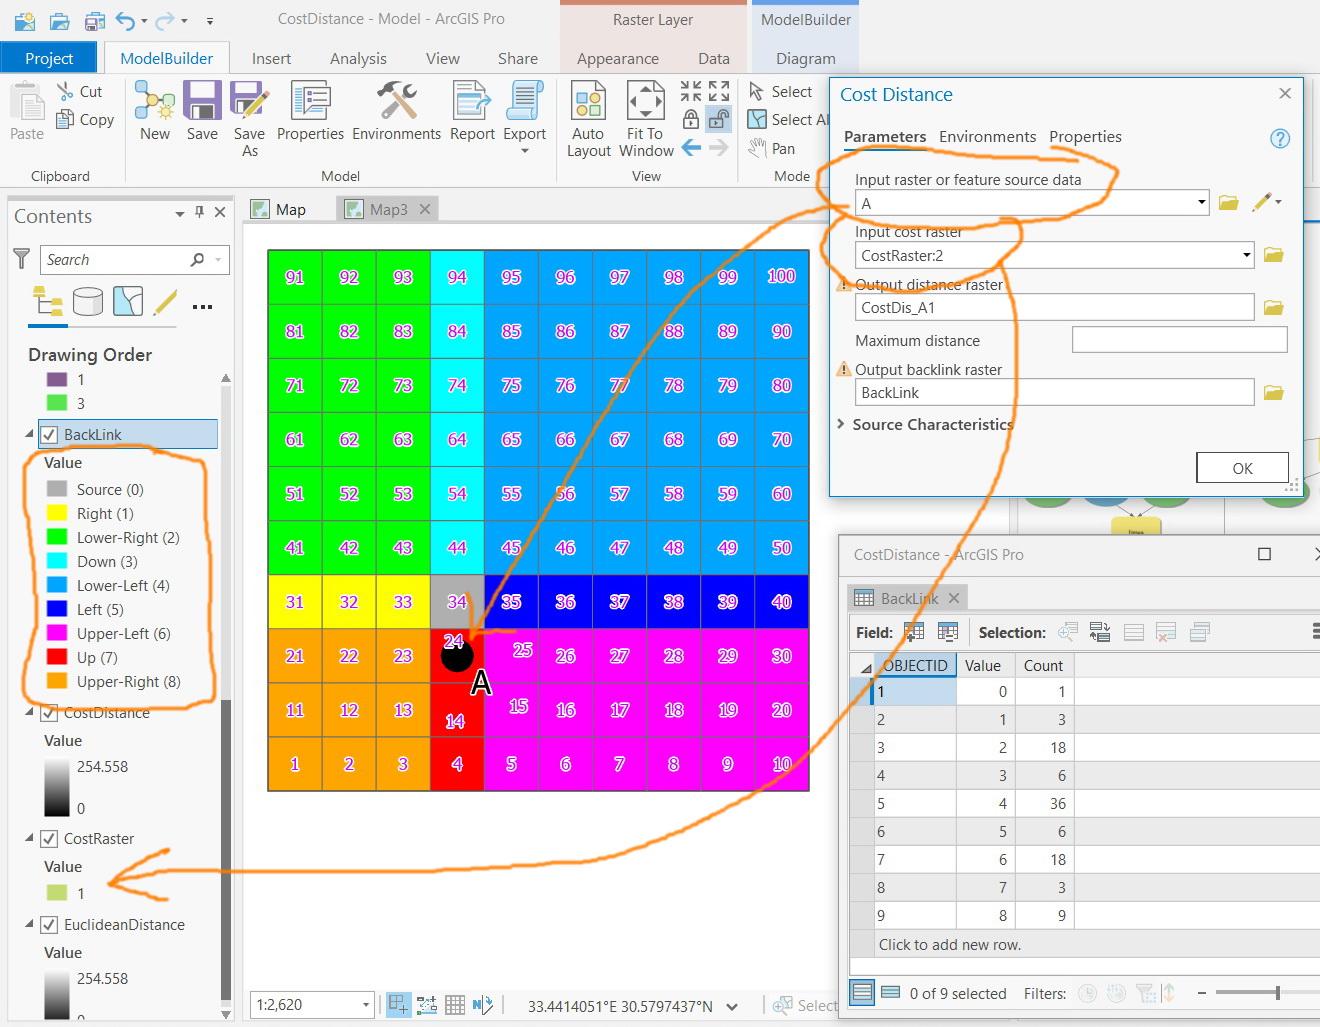This screenshot has width=1320, height=1027.
Task: Switch to Properties tab in Cost Distance
Action: 1085,137
